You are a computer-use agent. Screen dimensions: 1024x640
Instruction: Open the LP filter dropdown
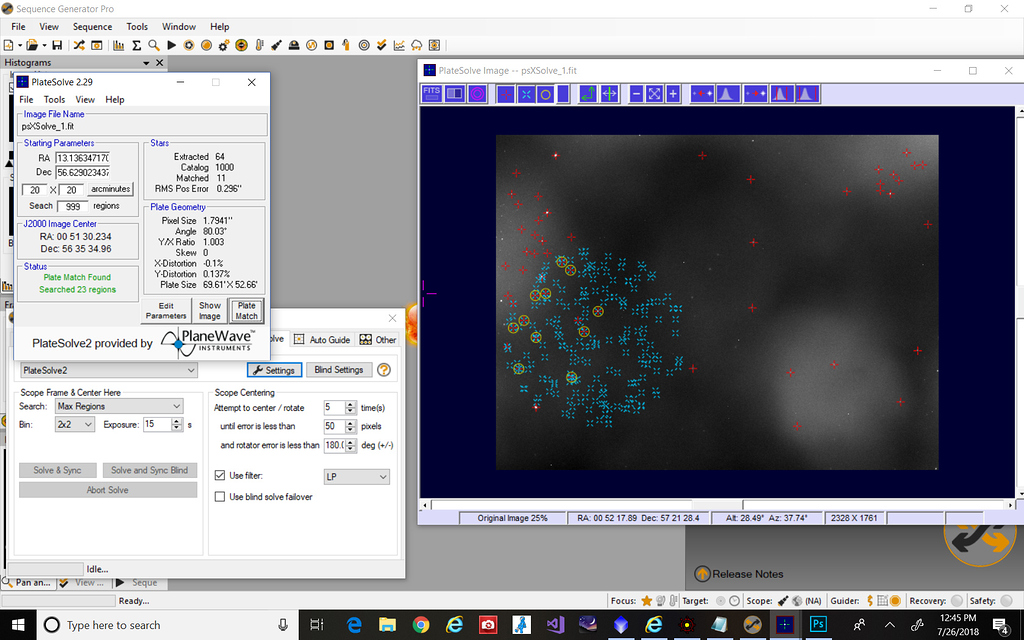coord(356,476)
